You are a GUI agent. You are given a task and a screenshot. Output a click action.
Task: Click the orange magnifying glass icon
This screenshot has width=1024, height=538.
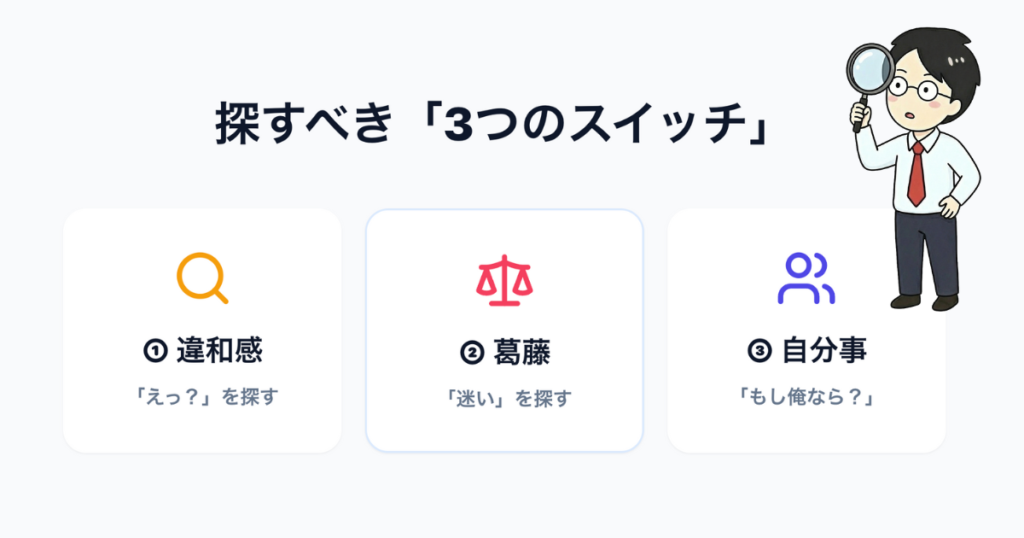click(x=201, y=277)
